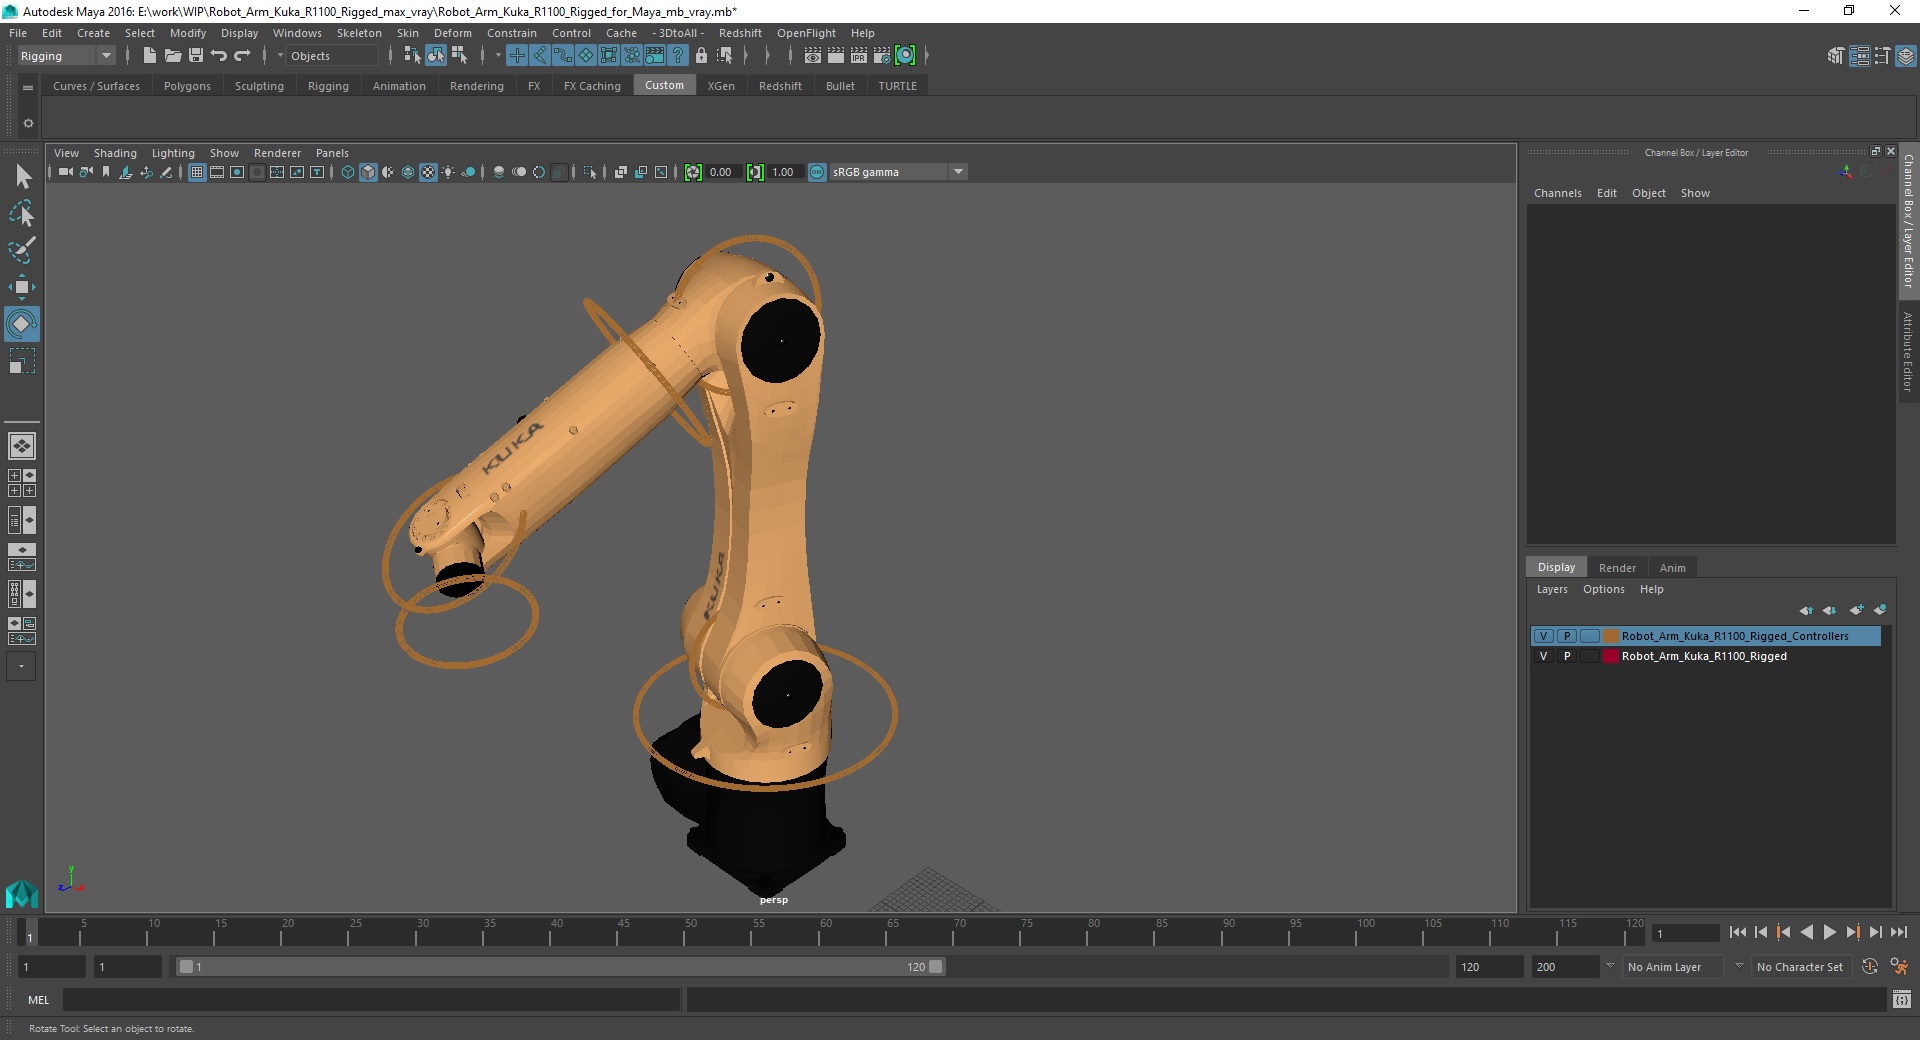Open Render Settings icon
This screenshot has height=1040, width=1920.
click(882, 56)
